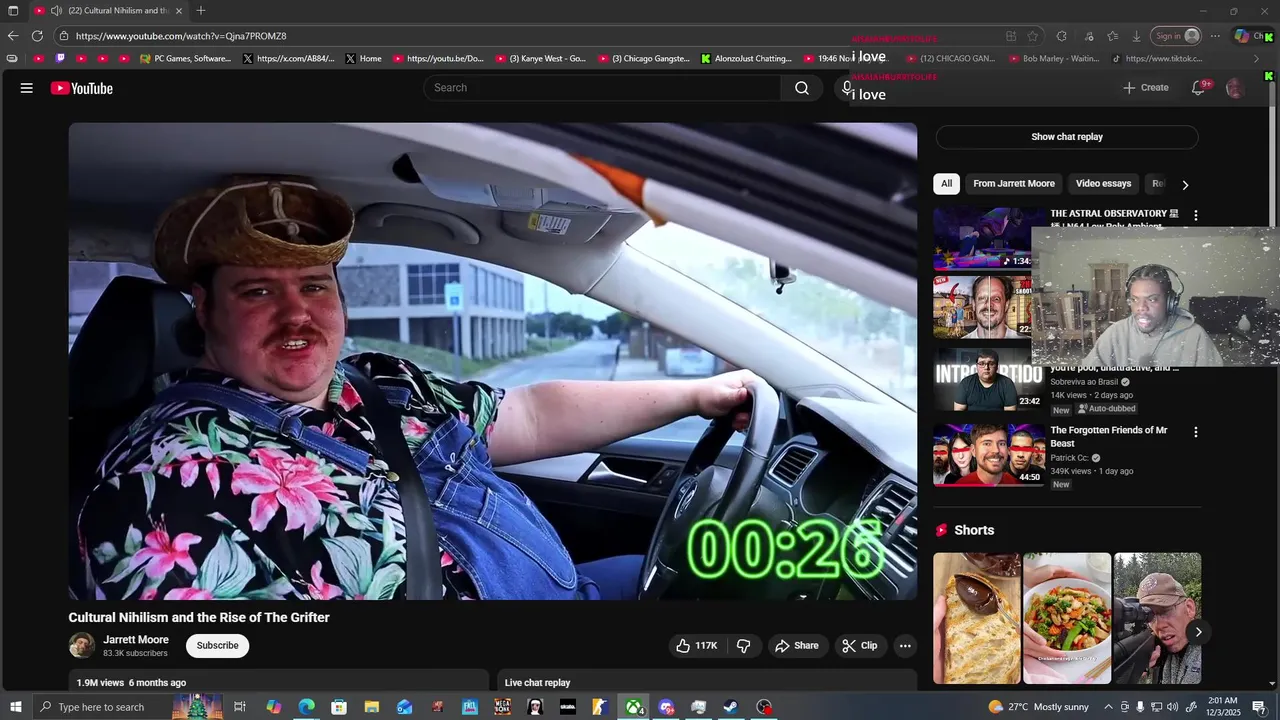
Task: Open the YouTube guide hamburger menu
Action: [27, 88]
